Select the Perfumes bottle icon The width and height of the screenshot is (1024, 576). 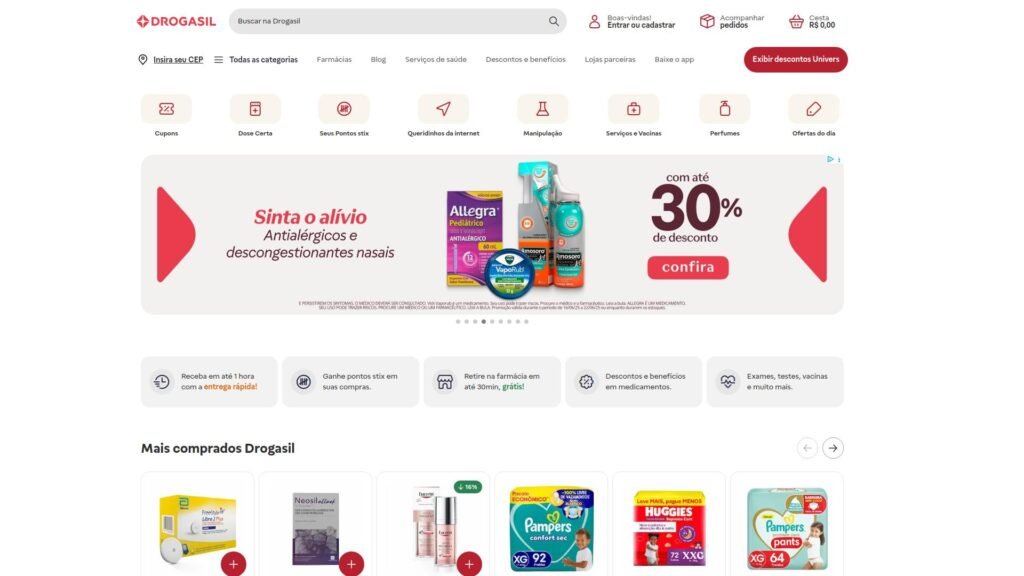tap(724, 109)
